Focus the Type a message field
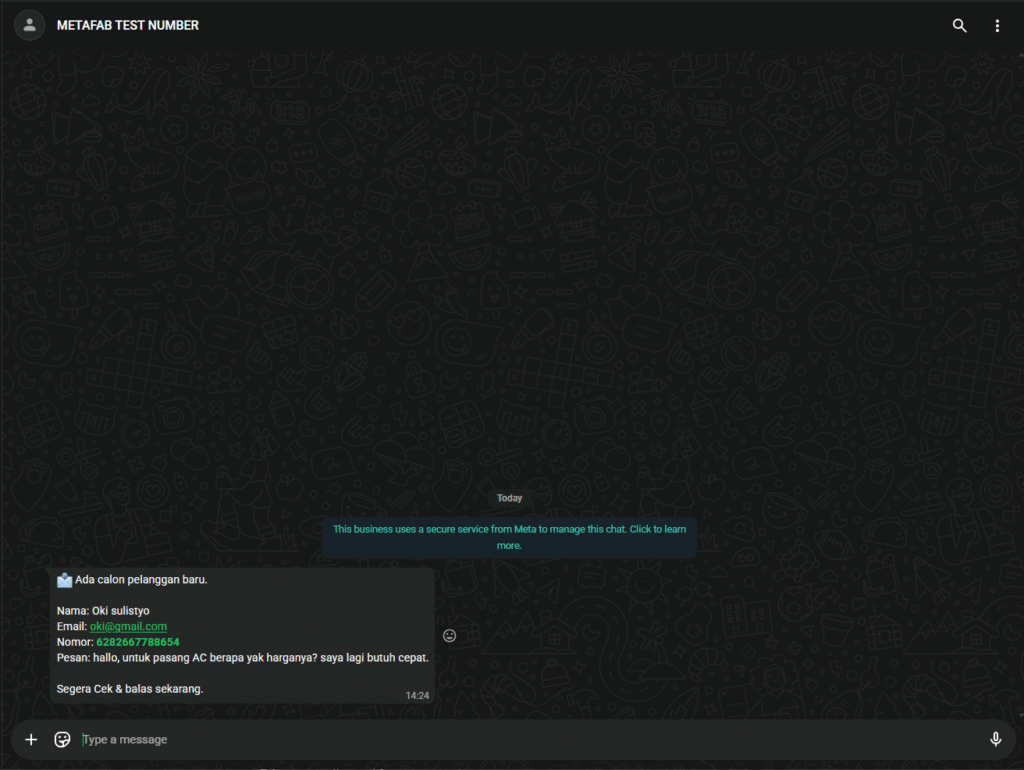The height and width of the screenshot is (770, 1024). tap(520, 739)
